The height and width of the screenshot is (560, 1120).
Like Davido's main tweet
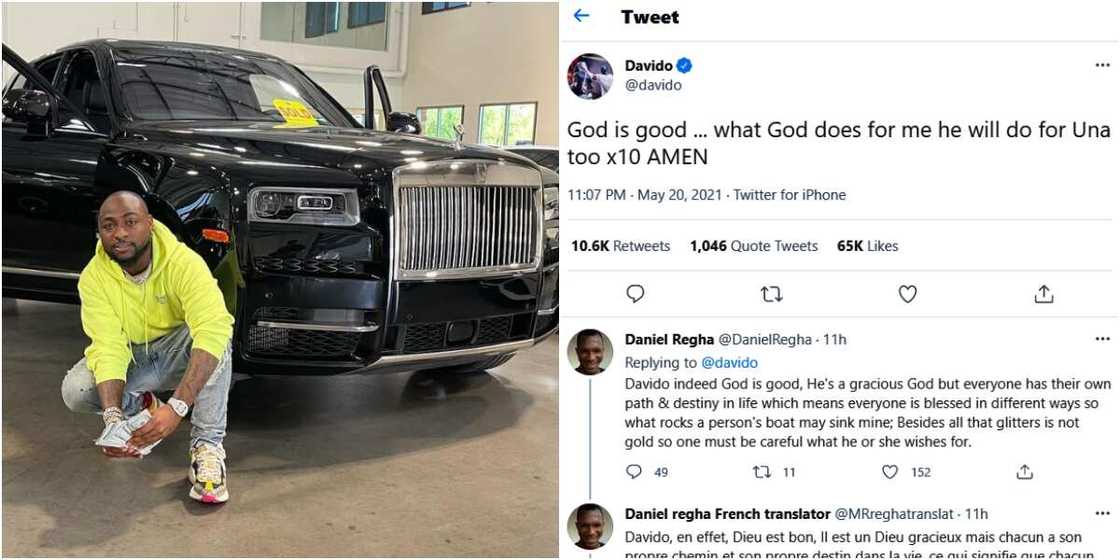click(x=907, y=294)
